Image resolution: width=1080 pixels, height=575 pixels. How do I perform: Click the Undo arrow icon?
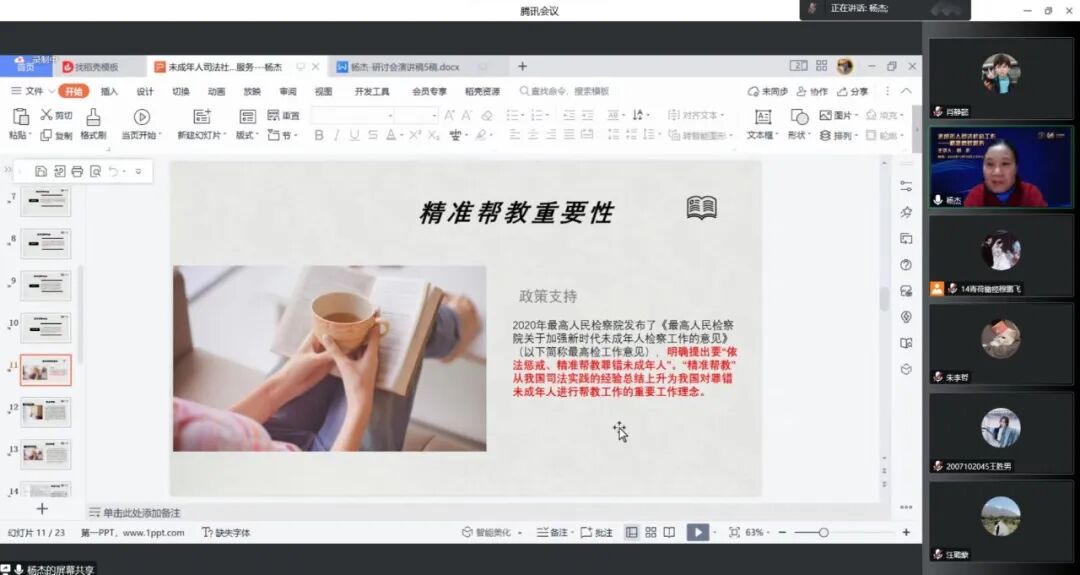click(114, 171)
